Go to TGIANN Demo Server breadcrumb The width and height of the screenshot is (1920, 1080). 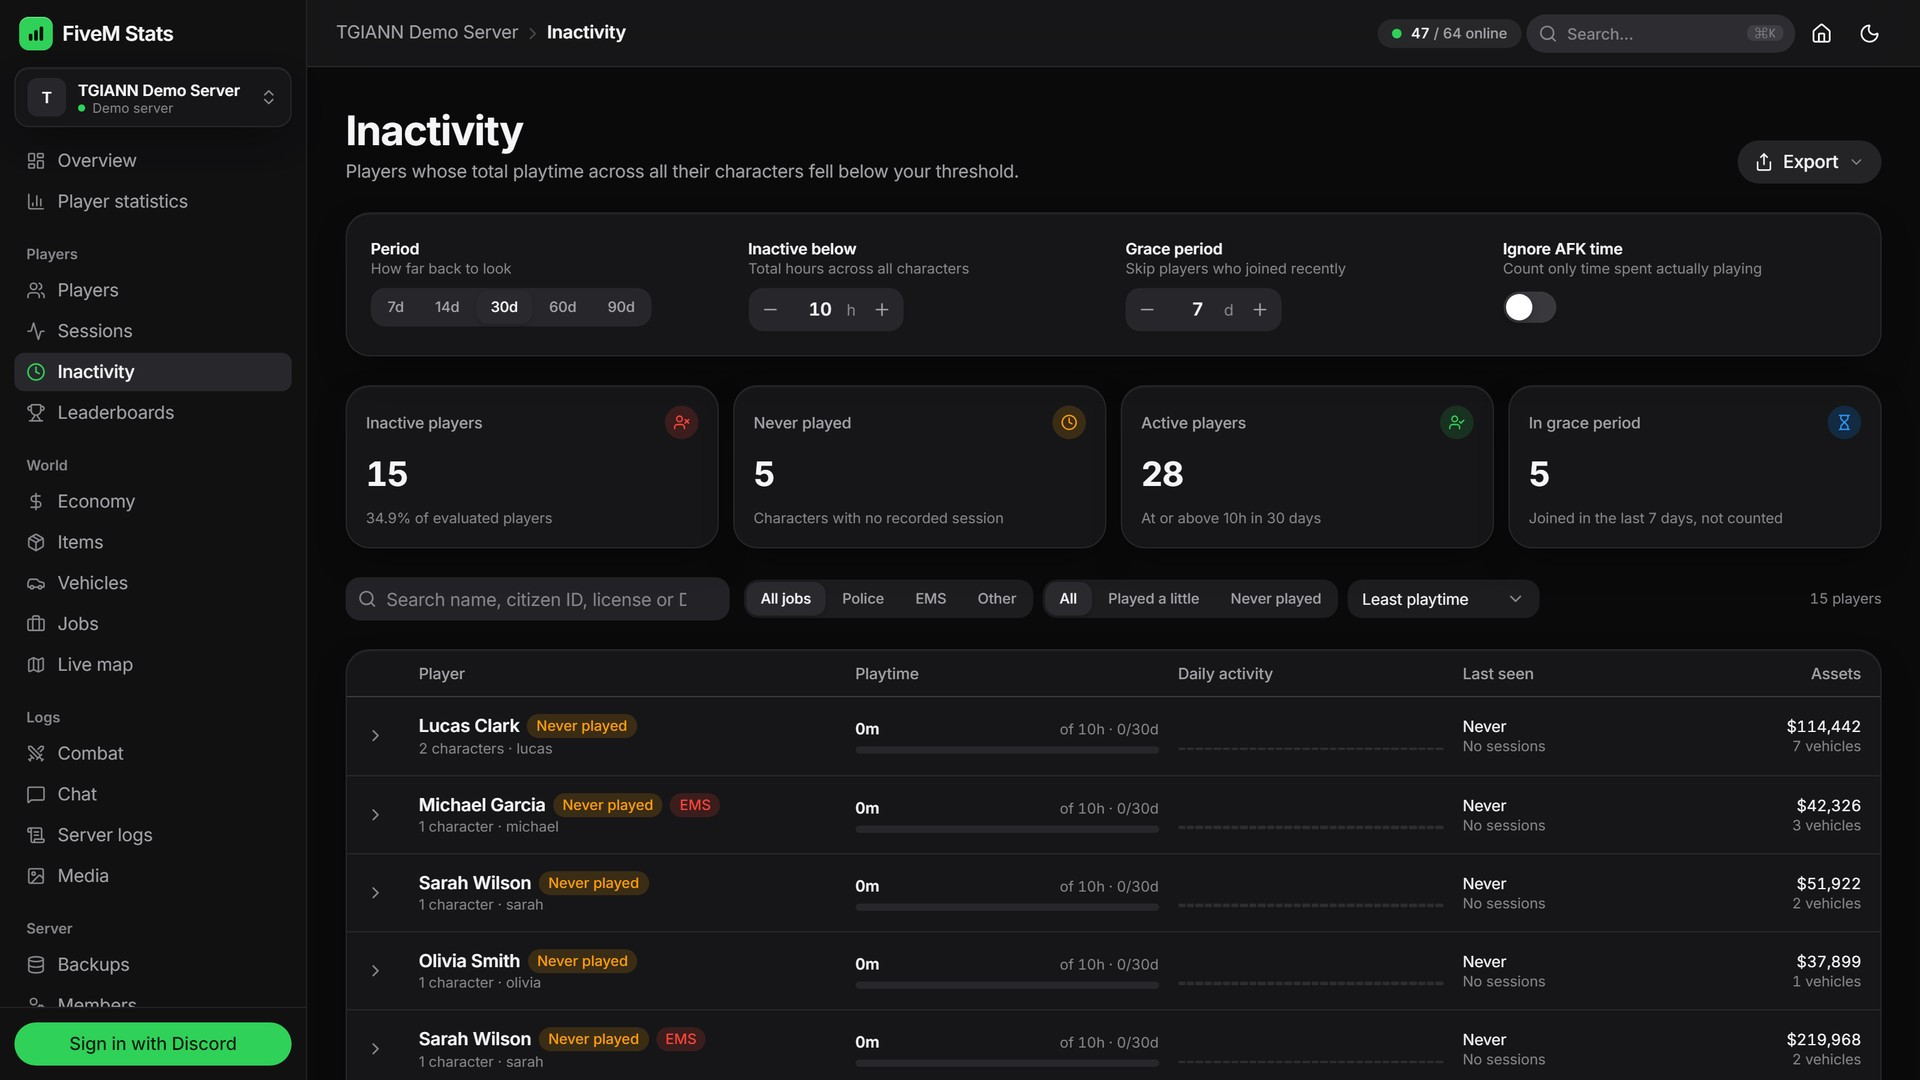(427, 33)
